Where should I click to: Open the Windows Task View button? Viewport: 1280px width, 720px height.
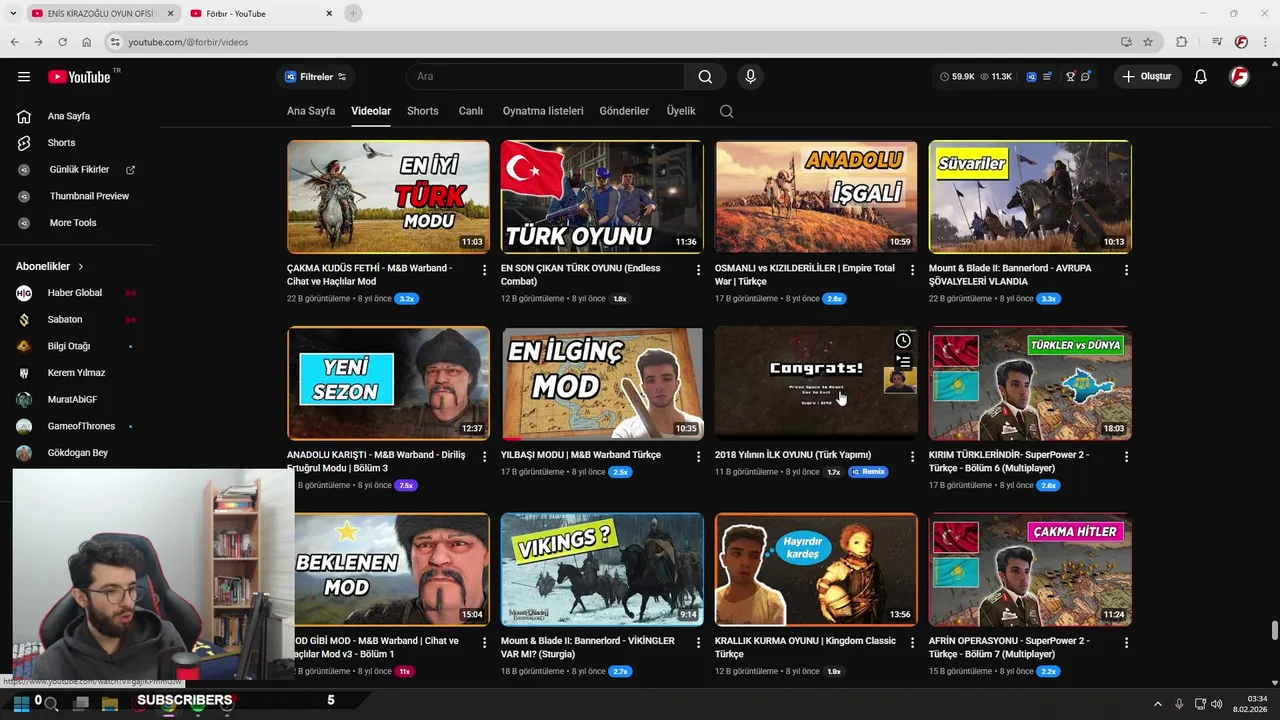pyautogui.click(x=81, y=704)
